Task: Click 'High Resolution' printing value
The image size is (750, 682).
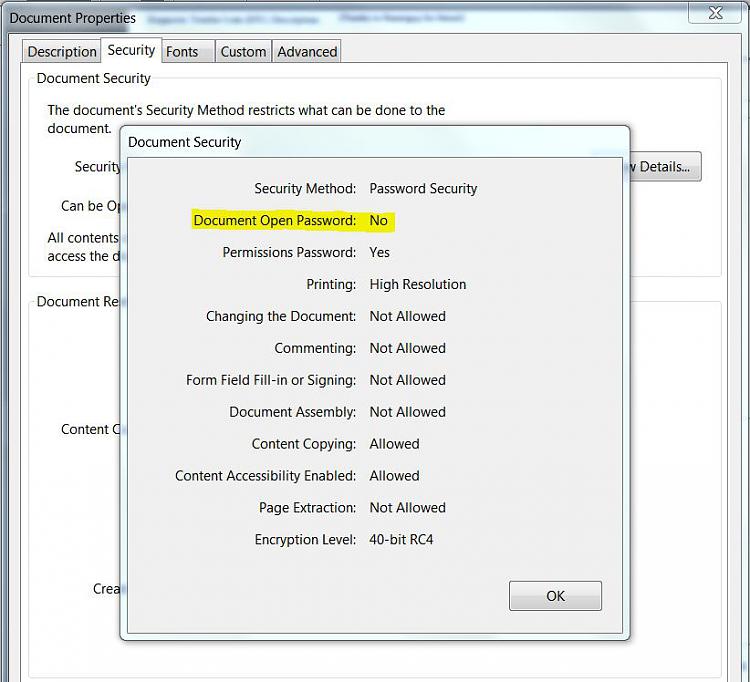Action: coord(418,284)
